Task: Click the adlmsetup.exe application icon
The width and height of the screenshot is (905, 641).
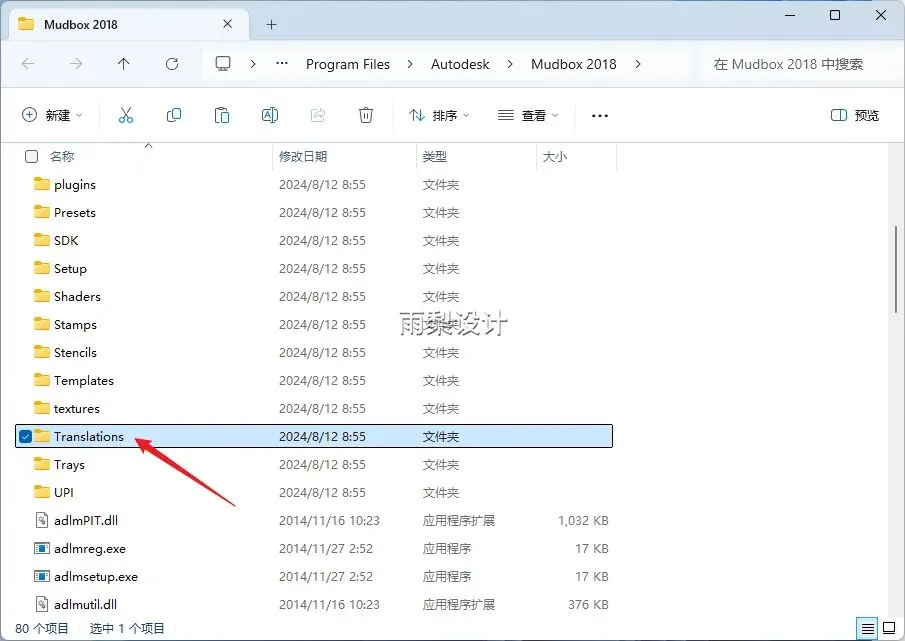Action: [42, 576]
